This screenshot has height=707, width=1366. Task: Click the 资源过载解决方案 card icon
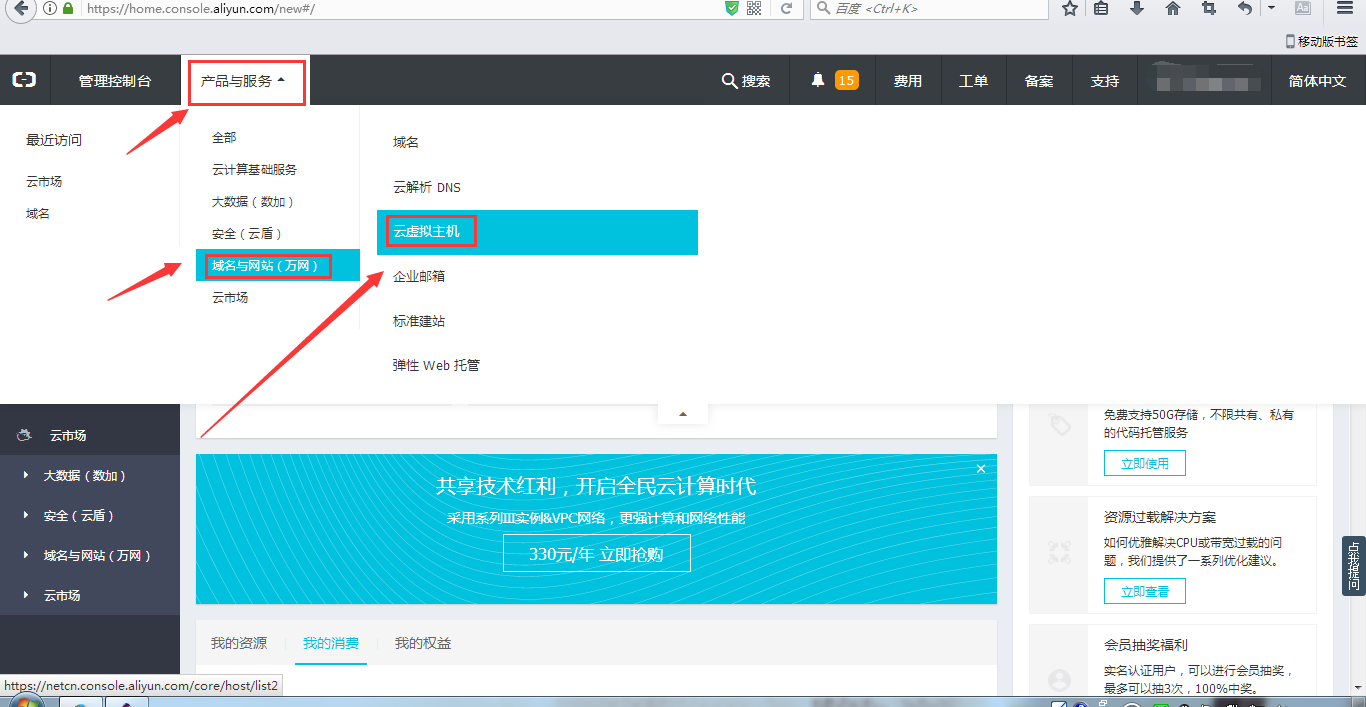1060,552
